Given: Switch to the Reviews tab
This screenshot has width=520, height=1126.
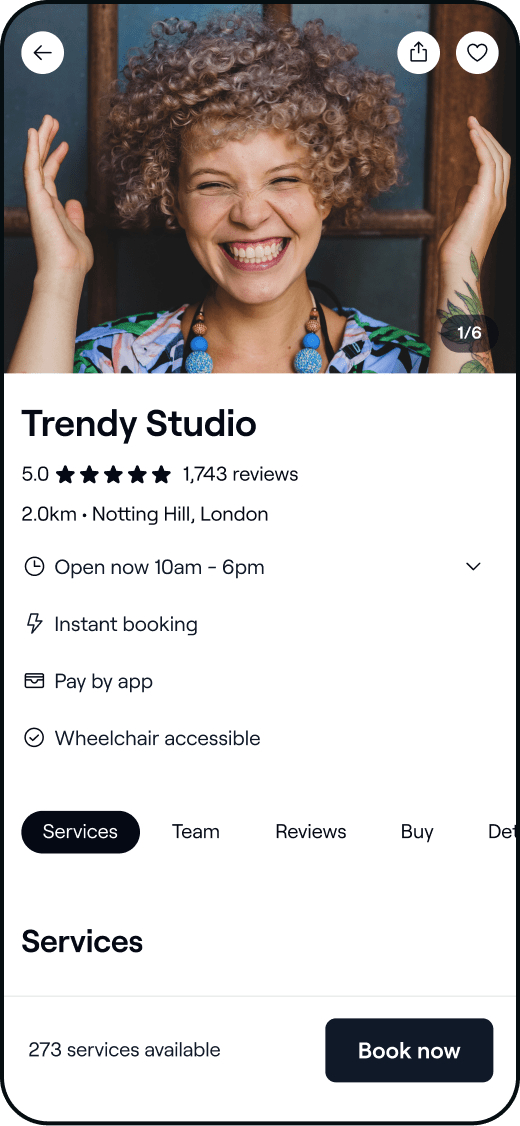Looking at the screenshot, I should pyautogui.click(x=310, y=832).
